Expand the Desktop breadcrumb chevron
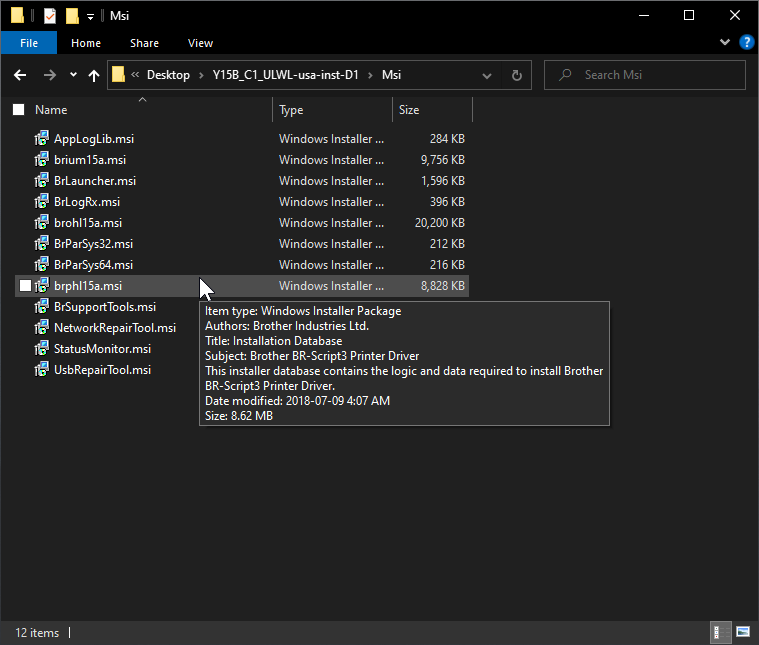The image size is (759, 645). pos(201,75)
